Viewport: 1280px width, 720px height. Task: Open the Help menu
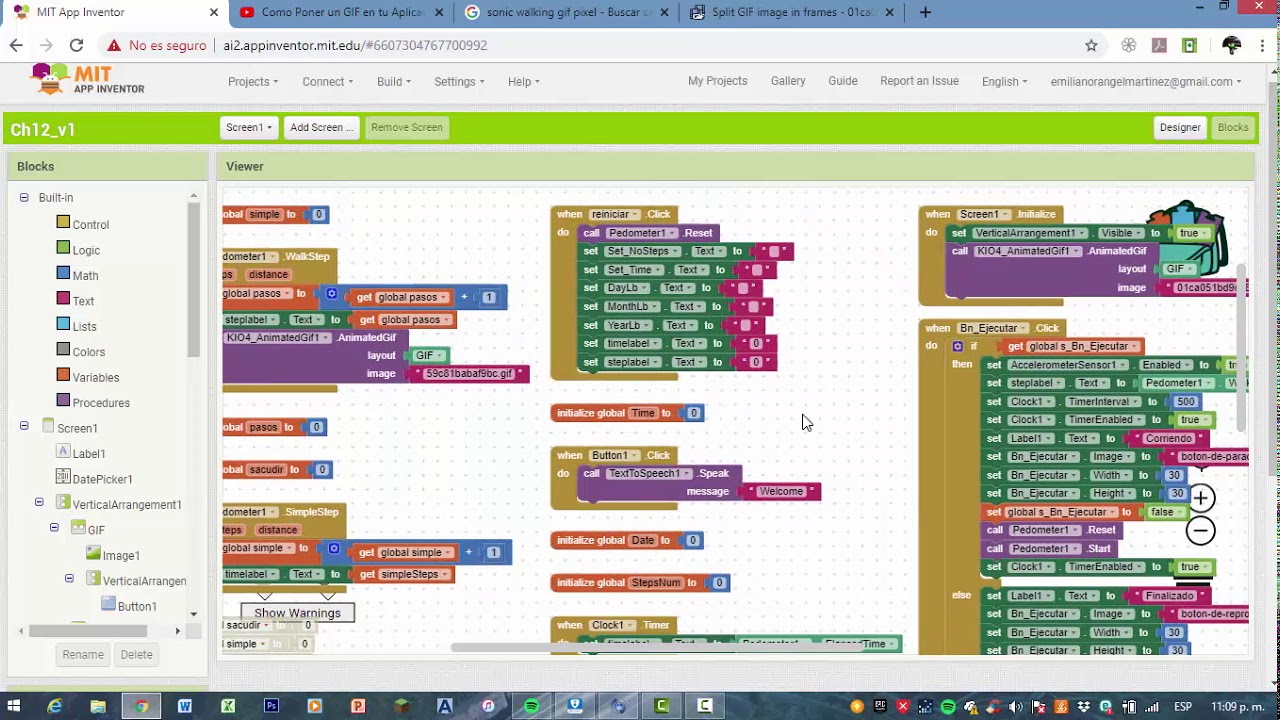[x=523, y=82]
